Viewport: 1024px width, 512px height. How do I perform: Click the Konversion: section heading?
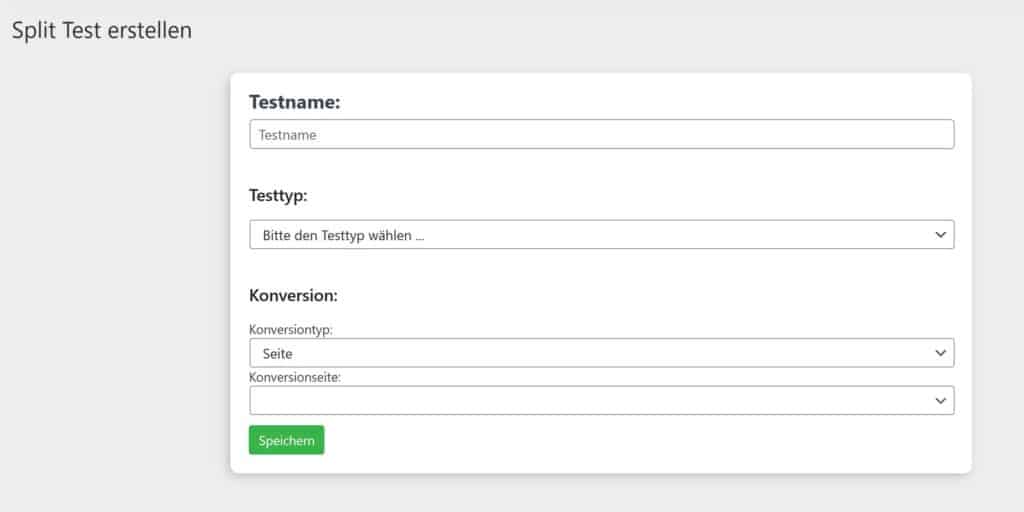click(293, 295)
